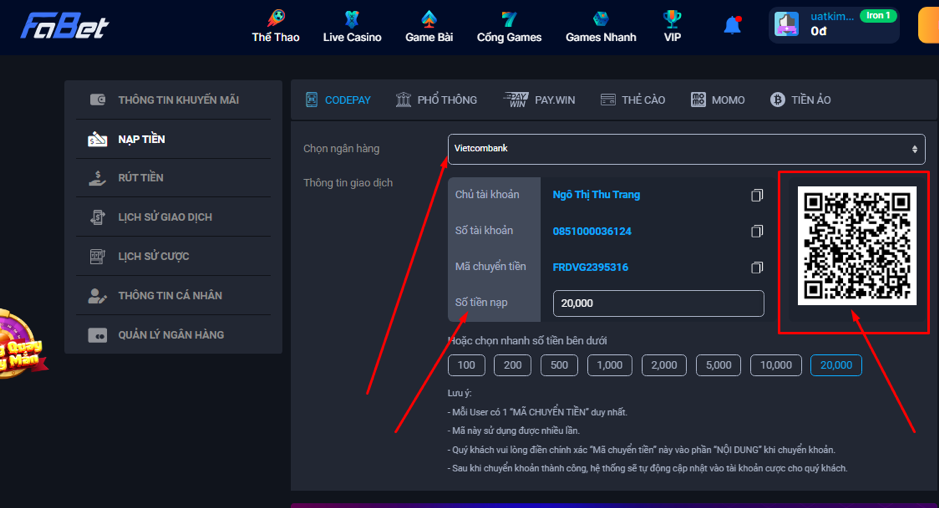Viewport: 939px width, 508px height.
Task: Copy the account holder name
Action: [x=757, y=195]
